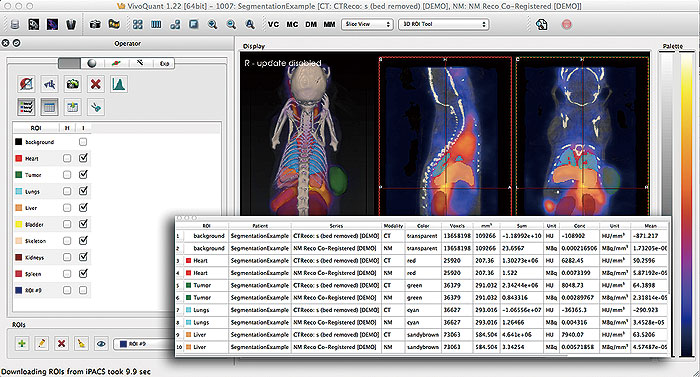Toggle the Lungs hide checkbox
Image resolution: width=700 pixels, height=377 pixels.
[67, 191]
